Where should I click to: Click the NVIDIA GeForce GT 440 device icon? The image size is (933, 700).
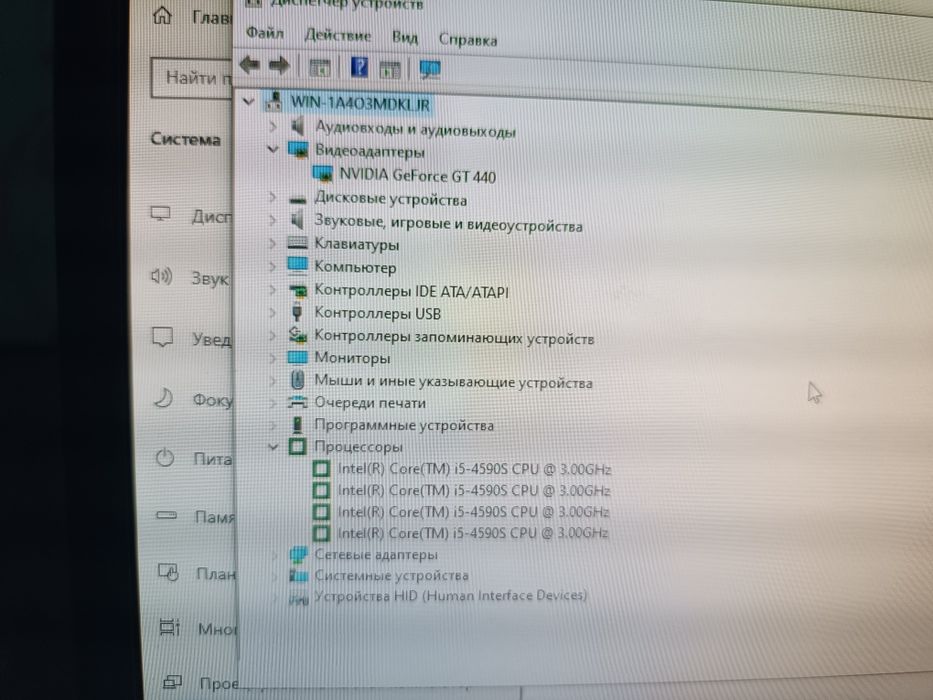pos(322,174)
